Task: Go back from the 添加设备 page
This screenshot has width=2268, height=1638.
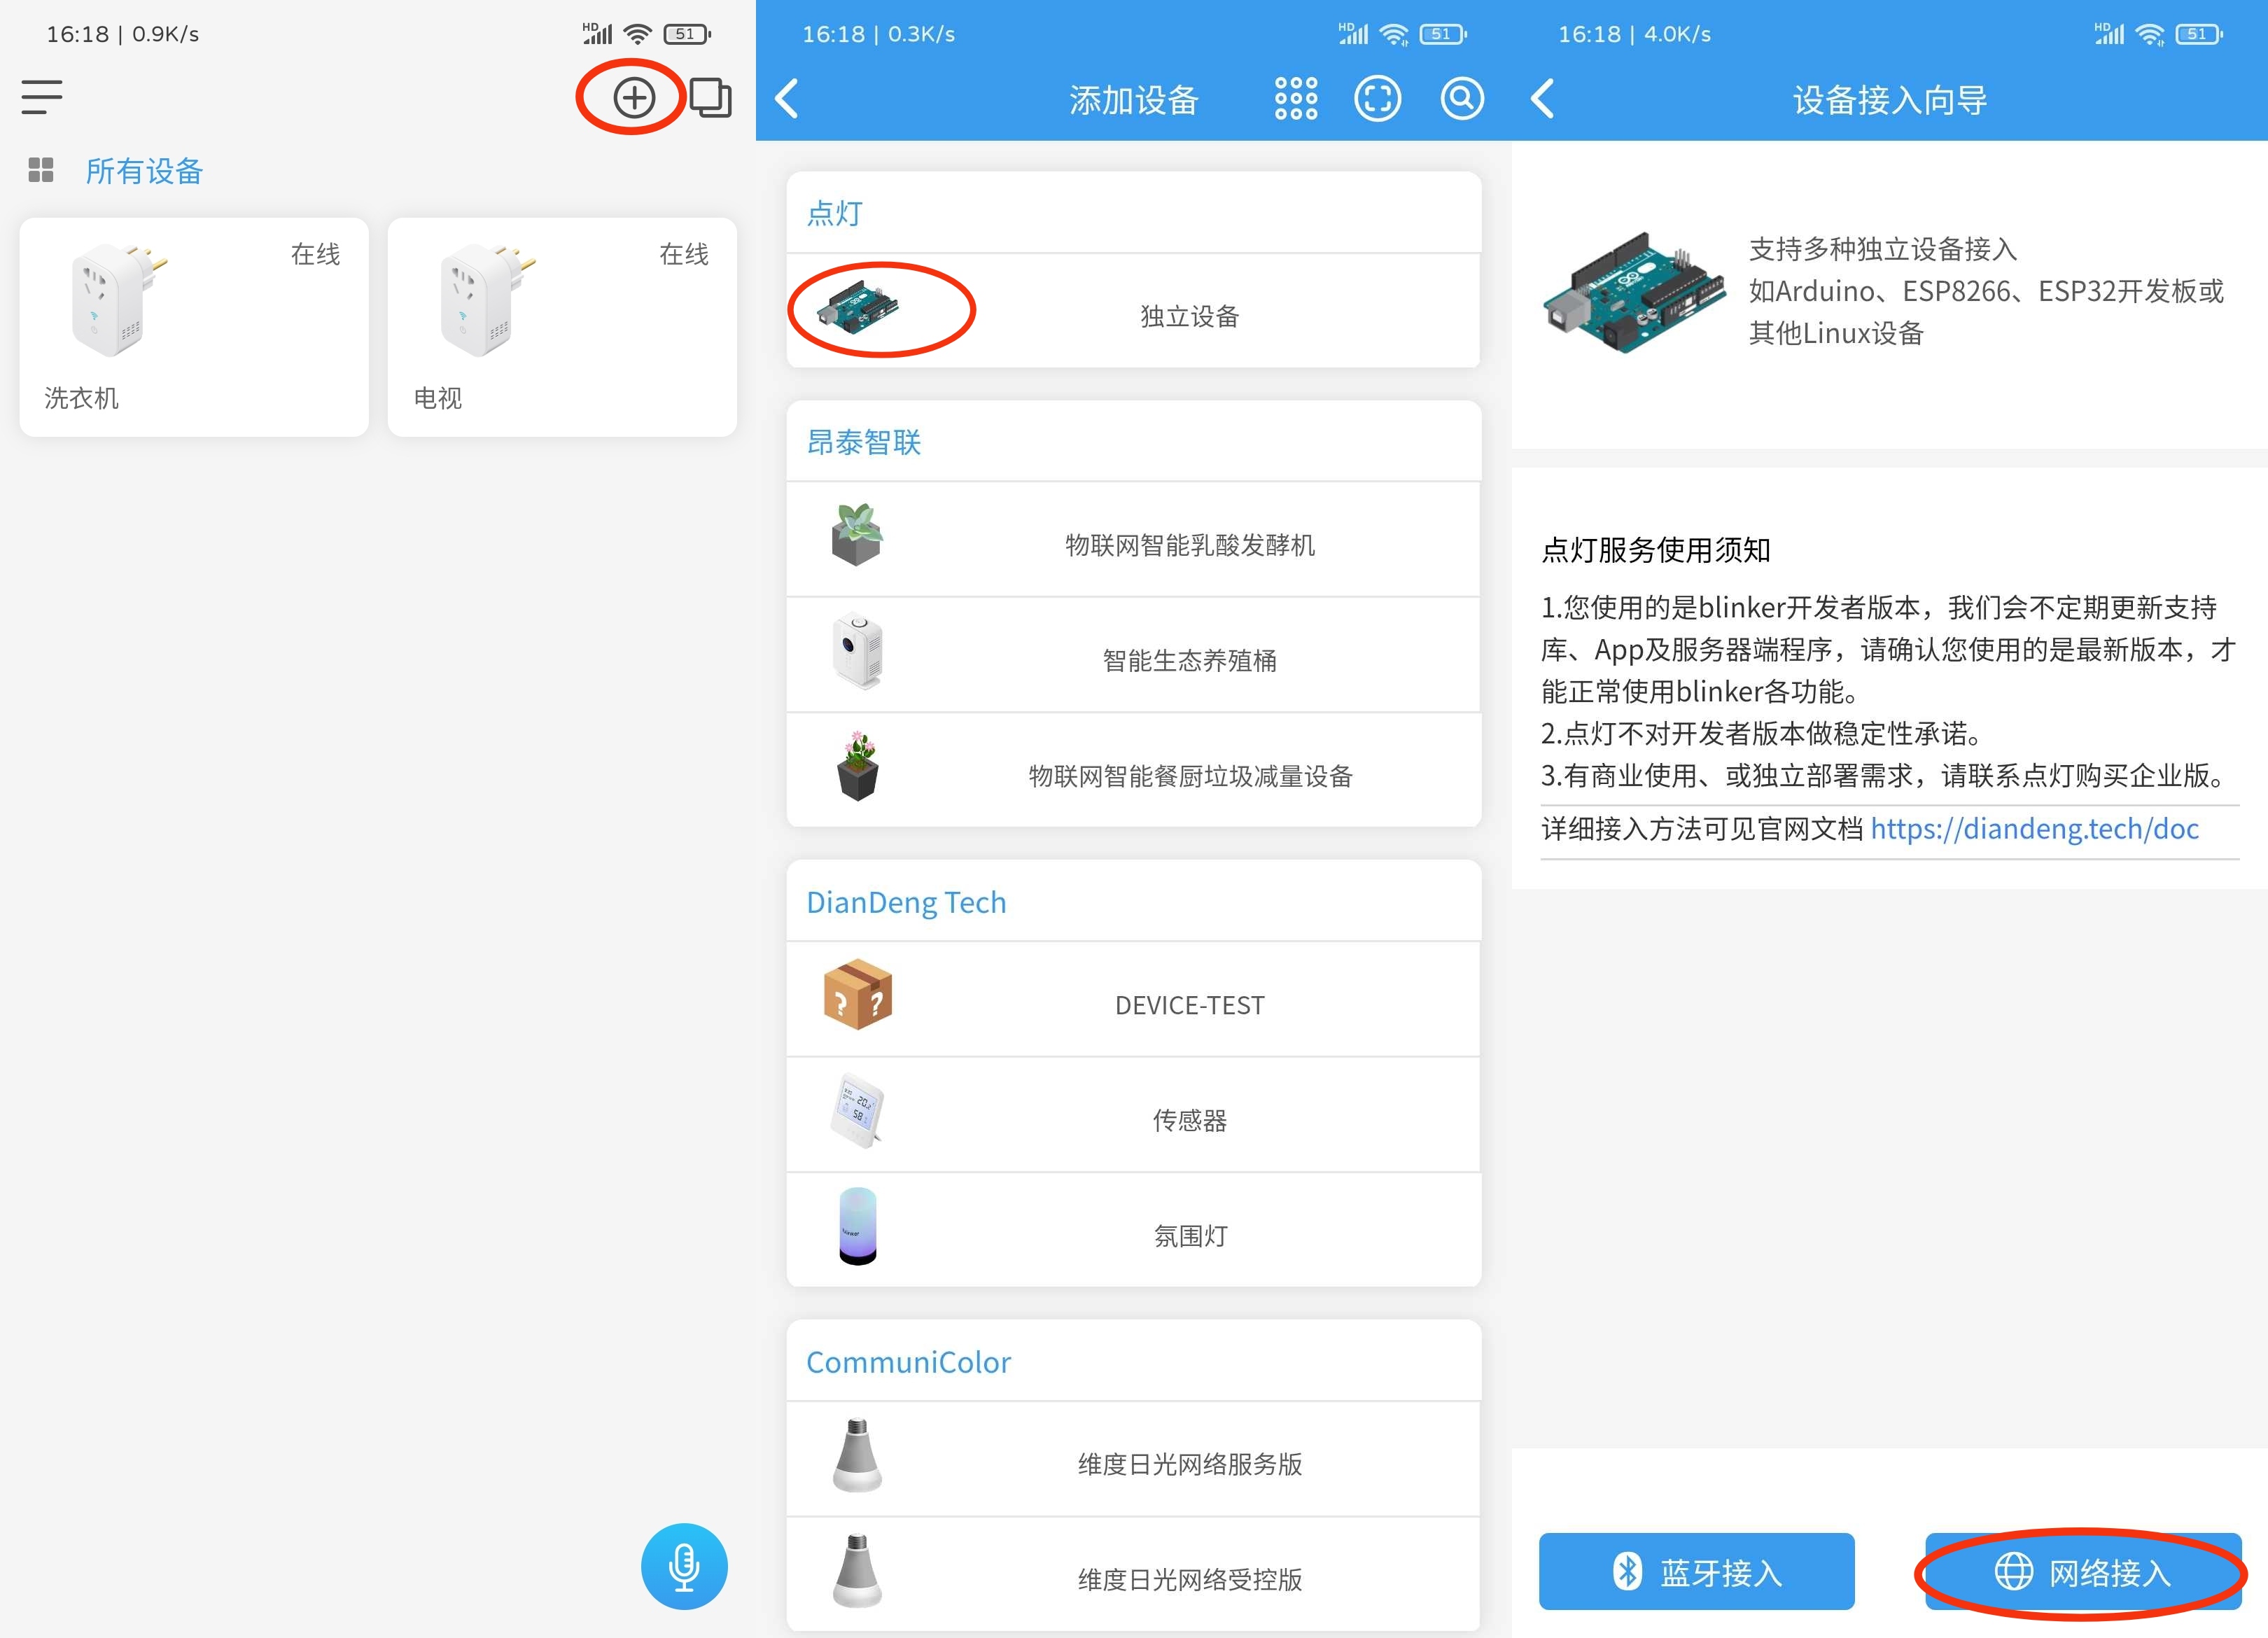Action: pyautogui.click(x=788, y=99)
